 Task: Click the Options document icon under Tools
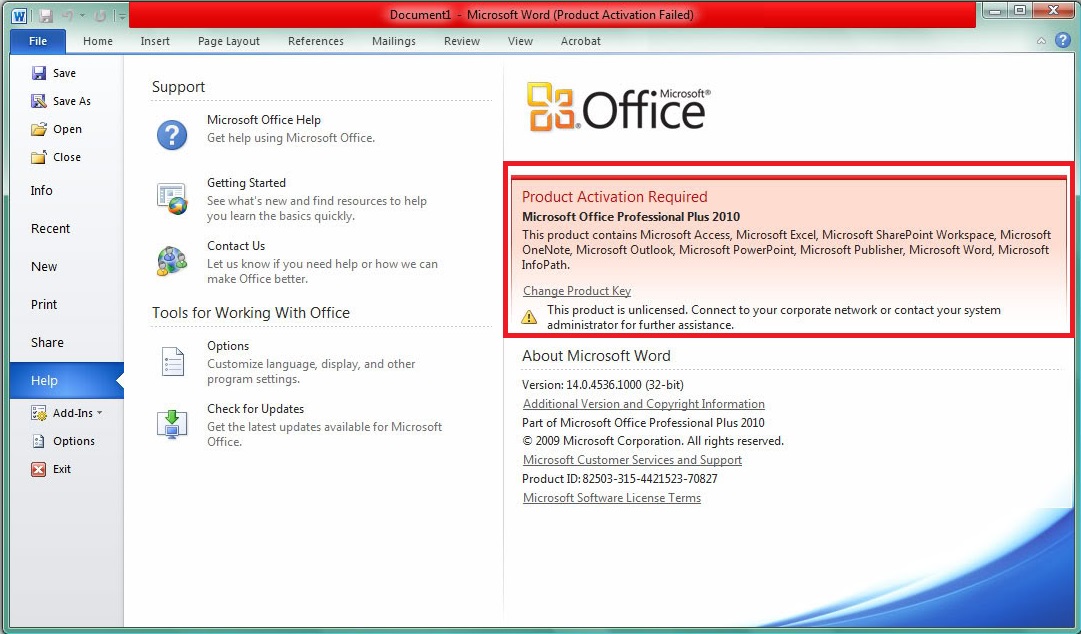pos(172,361)
